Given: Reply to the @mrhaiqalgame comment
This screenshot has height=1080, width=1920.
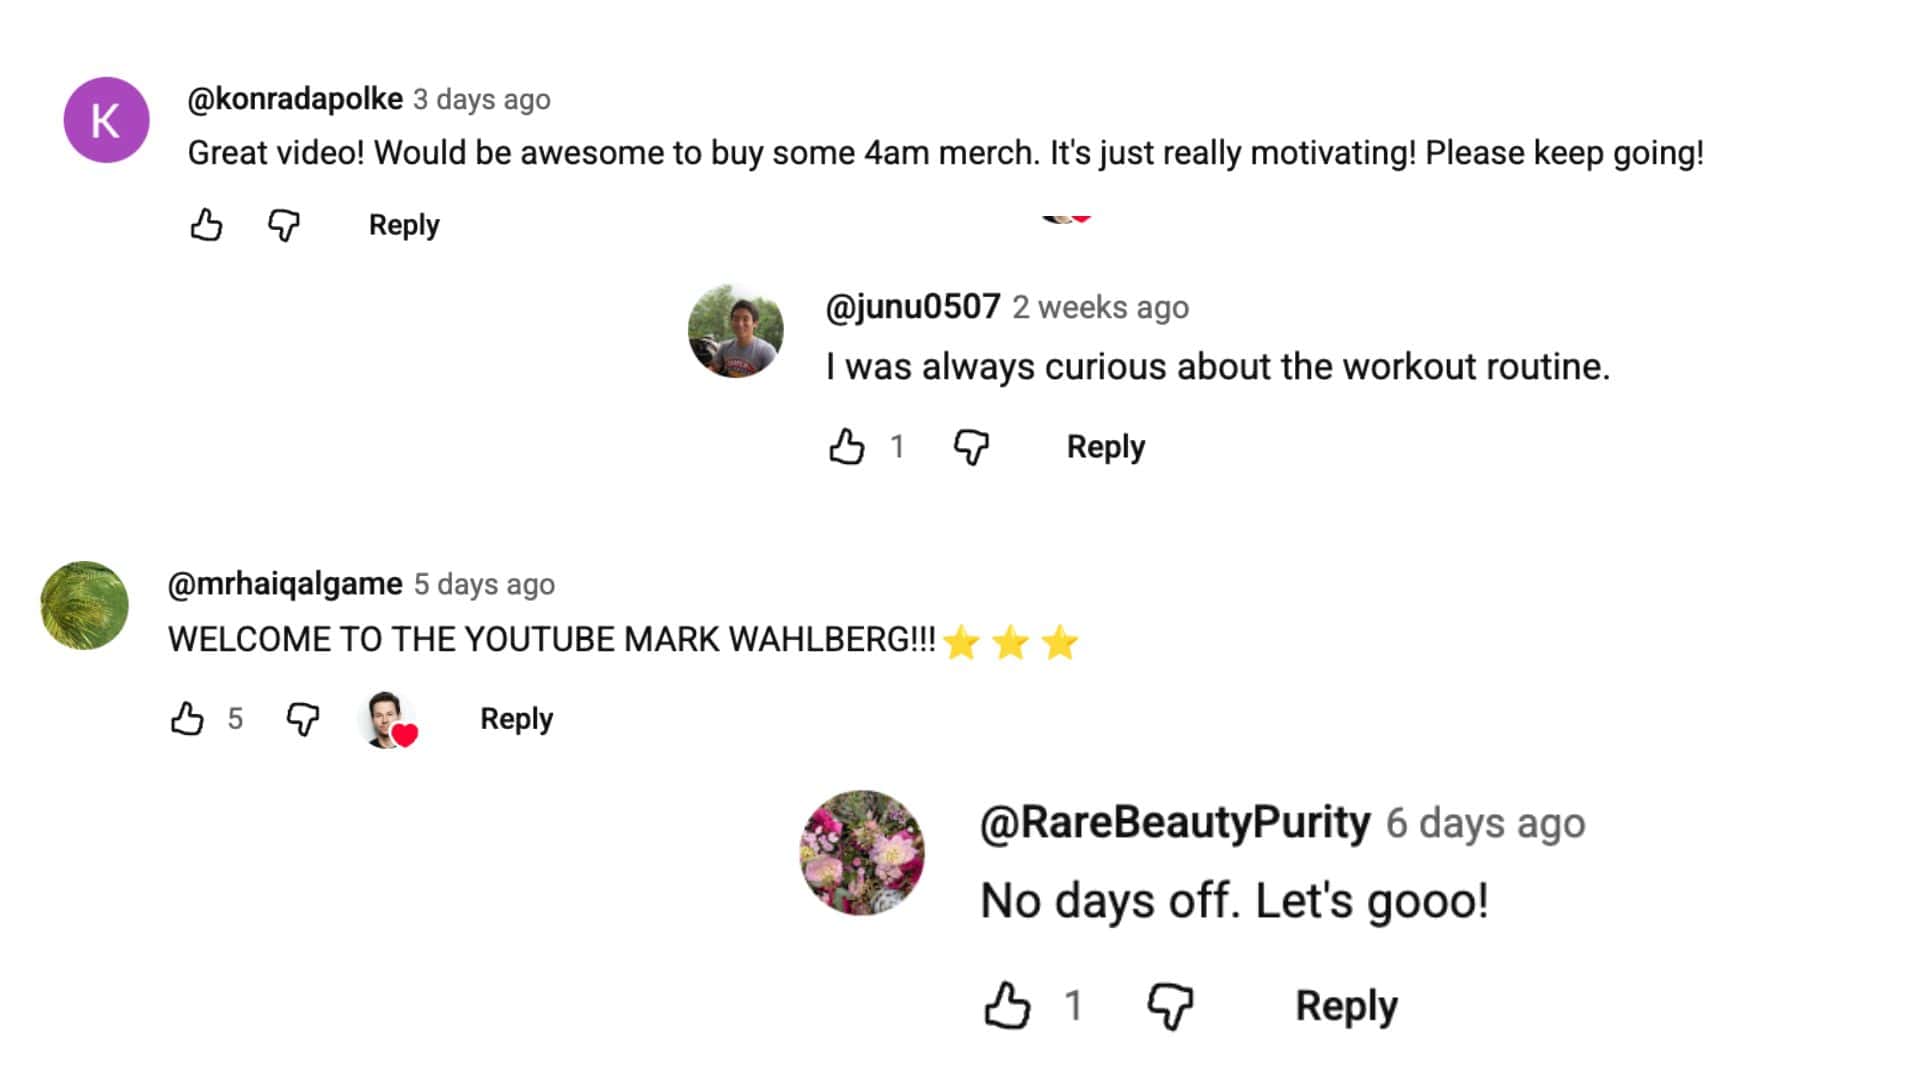Looking at the screenshot, I should click(516, 719).
